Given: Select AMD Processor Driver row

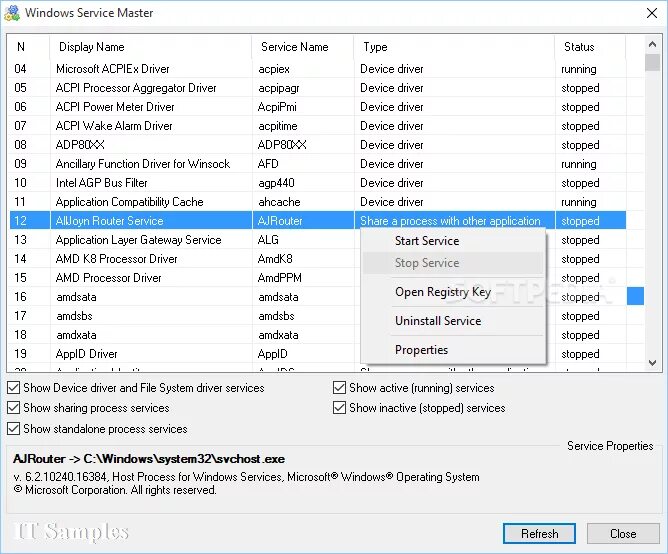Looking at the screenshot, I should tap(317, 278).
